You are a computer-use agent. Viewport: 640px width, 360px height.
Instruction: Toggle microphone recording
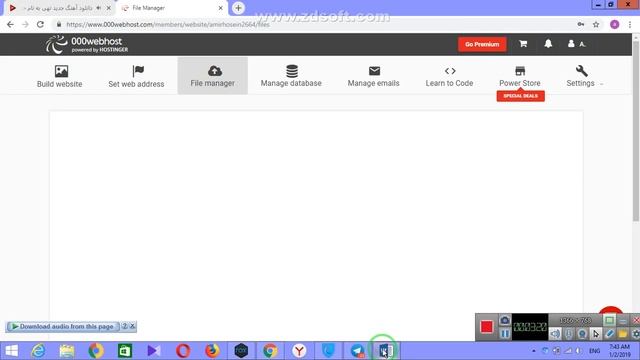[569, 334]
